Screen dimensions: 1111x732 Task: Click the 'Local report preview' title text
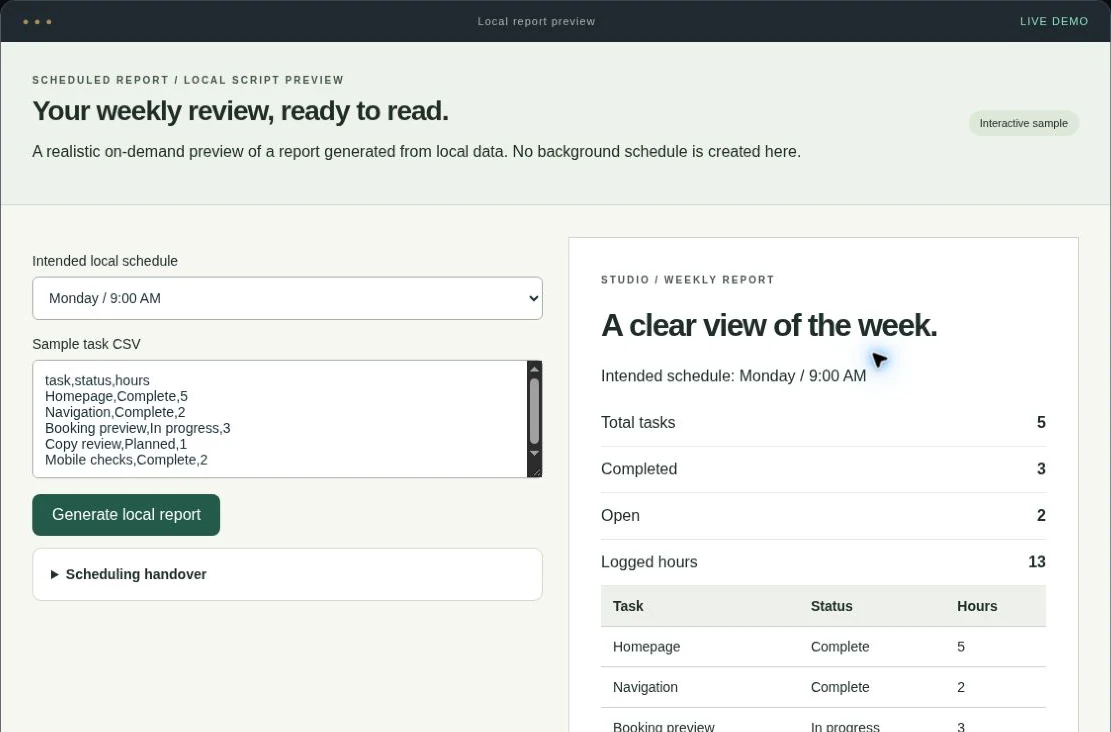pos(536,21)
